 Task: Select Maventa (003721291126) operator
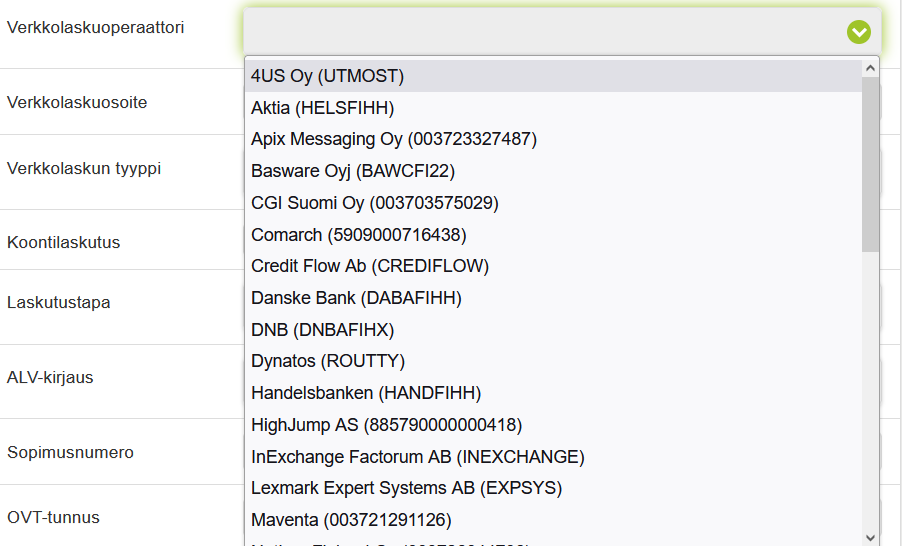click(351, 520)
